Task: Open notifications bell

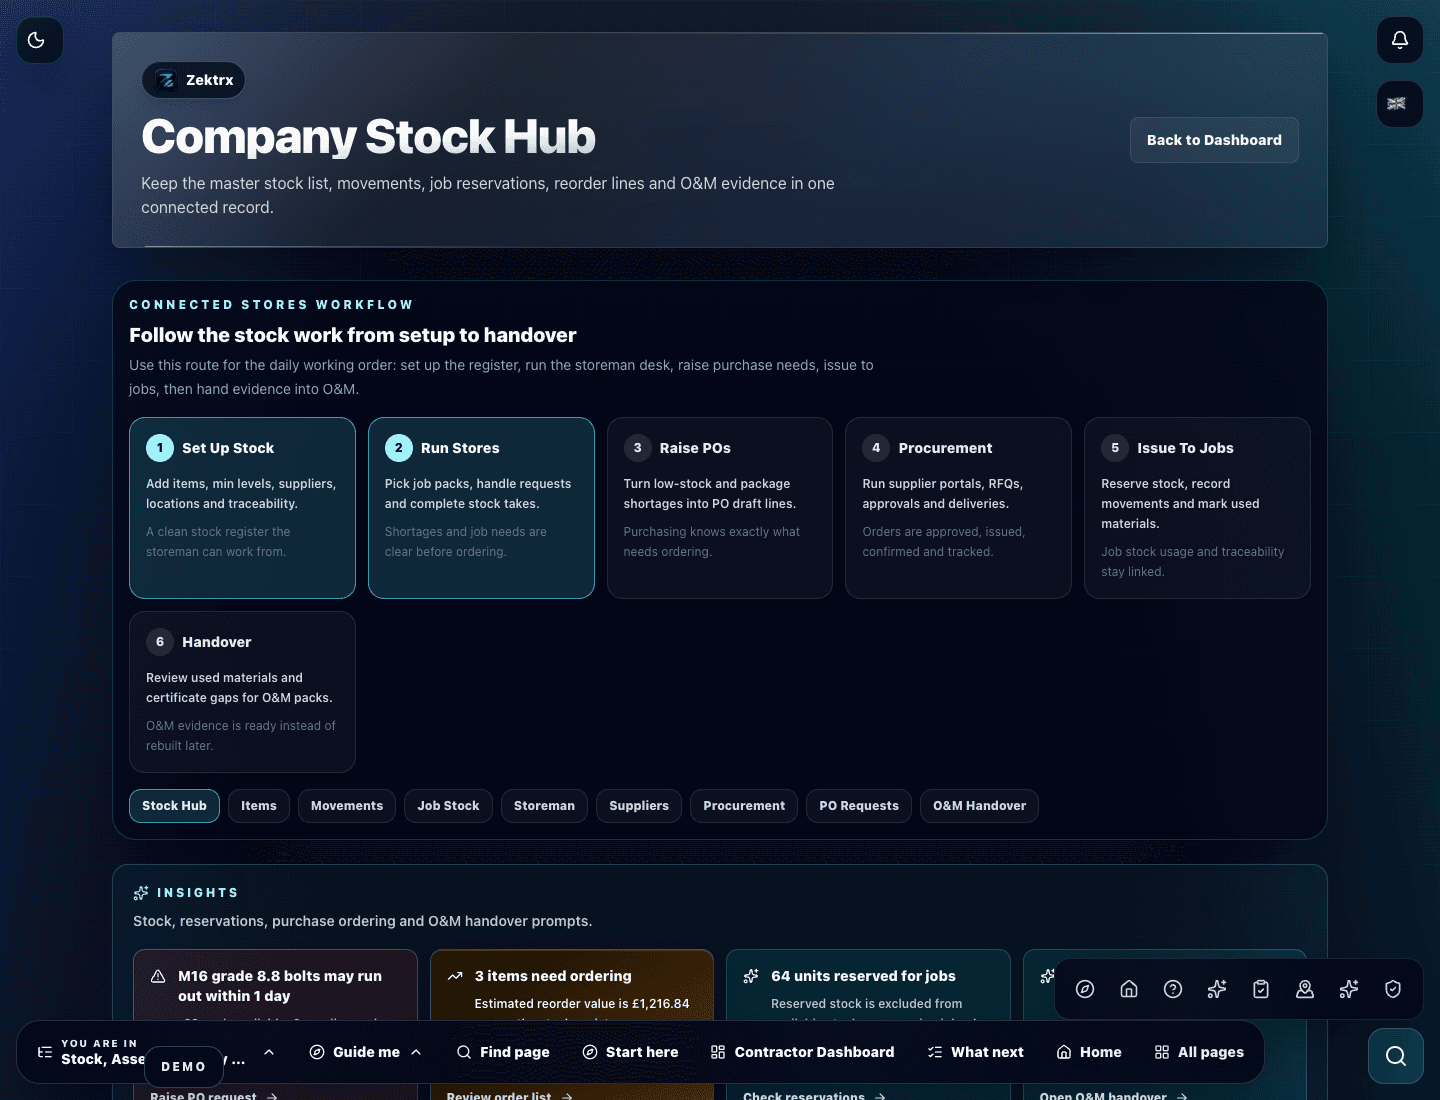Action: [1400, 40]
